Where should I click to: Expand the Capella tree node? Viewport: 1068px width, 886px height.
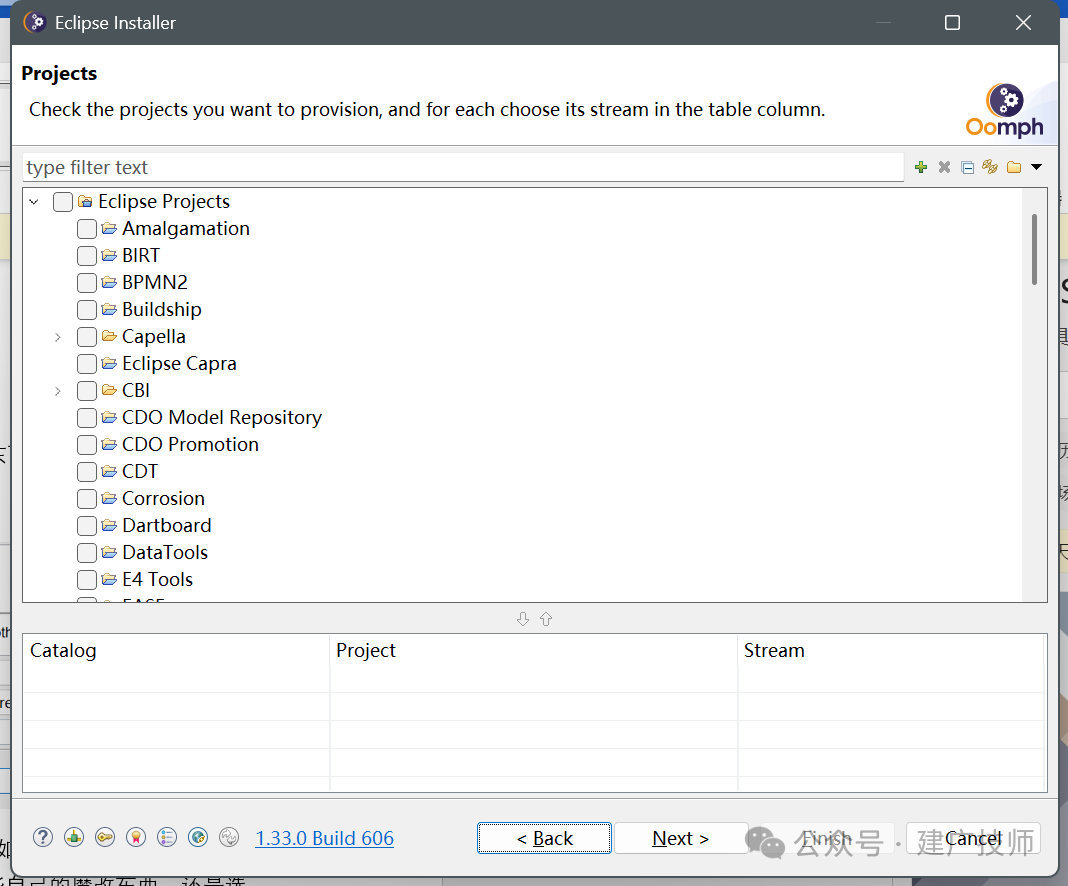[x=58, y=336]
